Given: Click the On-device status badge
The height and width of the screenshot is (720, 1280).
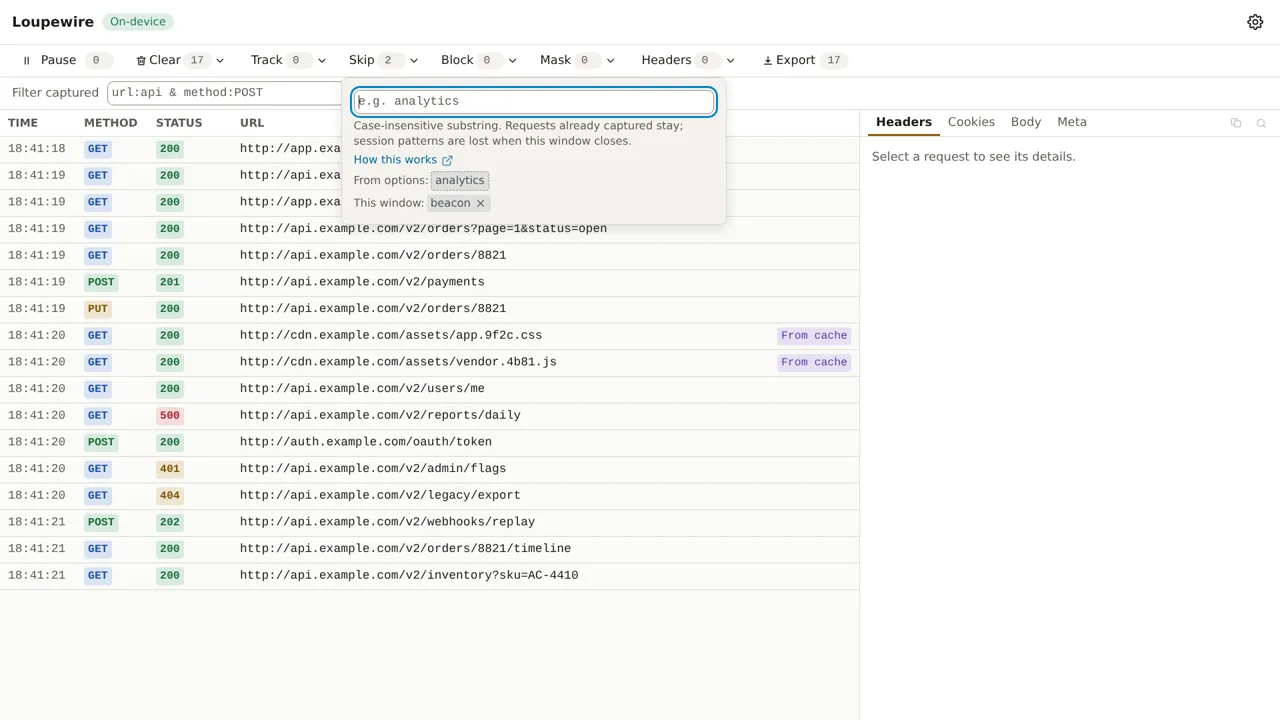Looking at the screenshot, I should pyautogui.click(x=137, y=22).
